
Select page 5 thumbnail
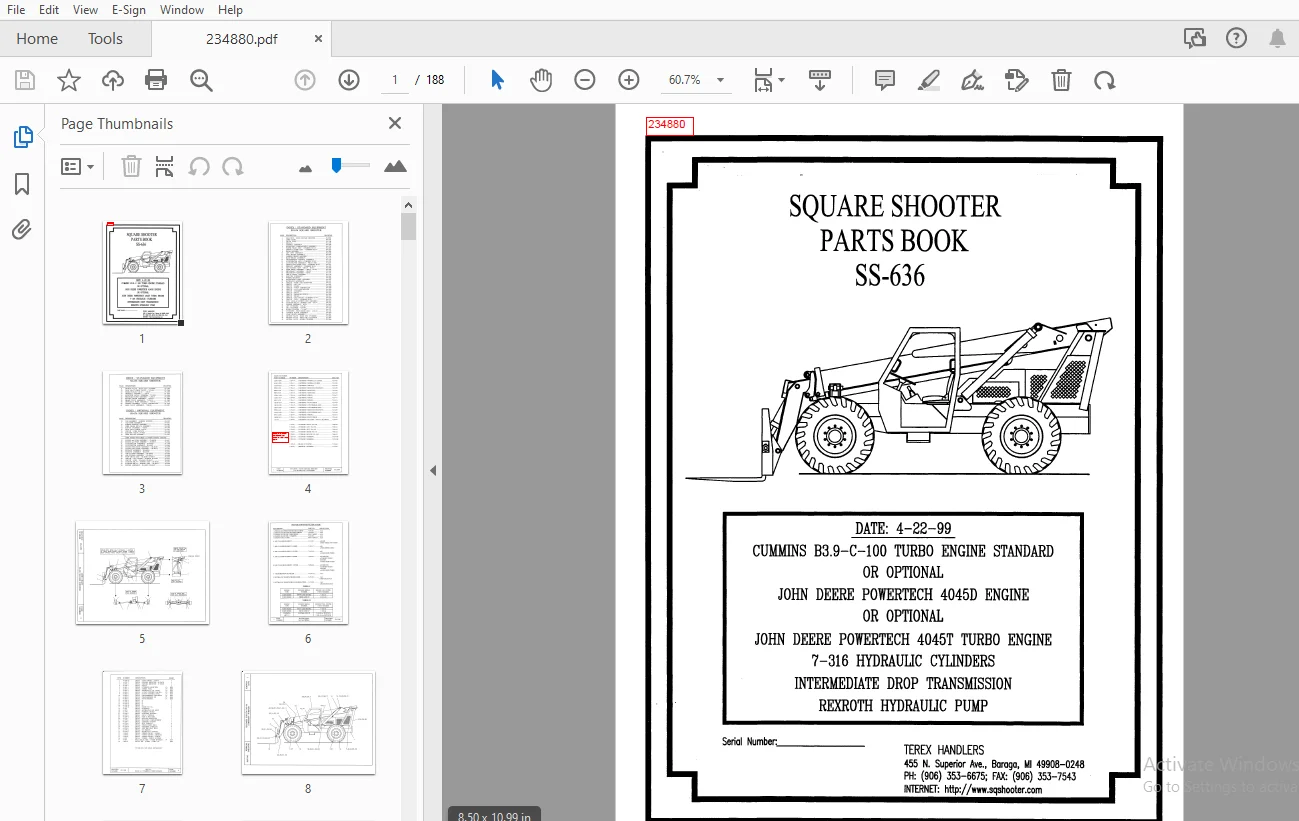142,572
